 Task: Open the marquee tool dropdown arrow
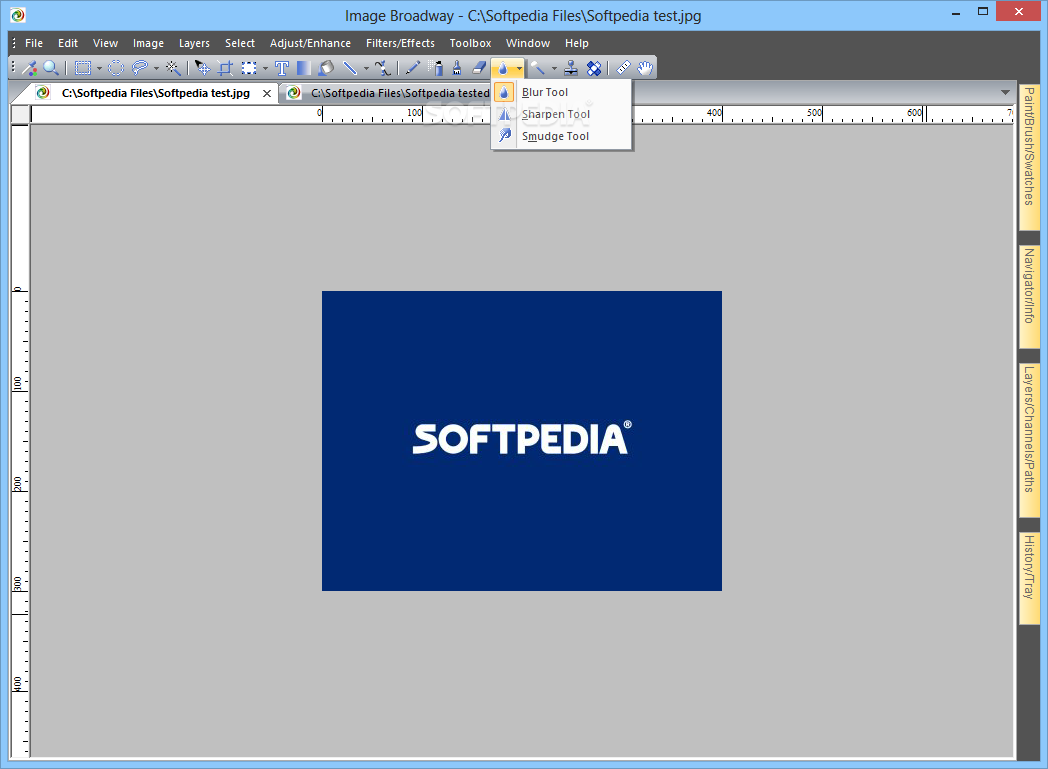[x=99, y=68]
